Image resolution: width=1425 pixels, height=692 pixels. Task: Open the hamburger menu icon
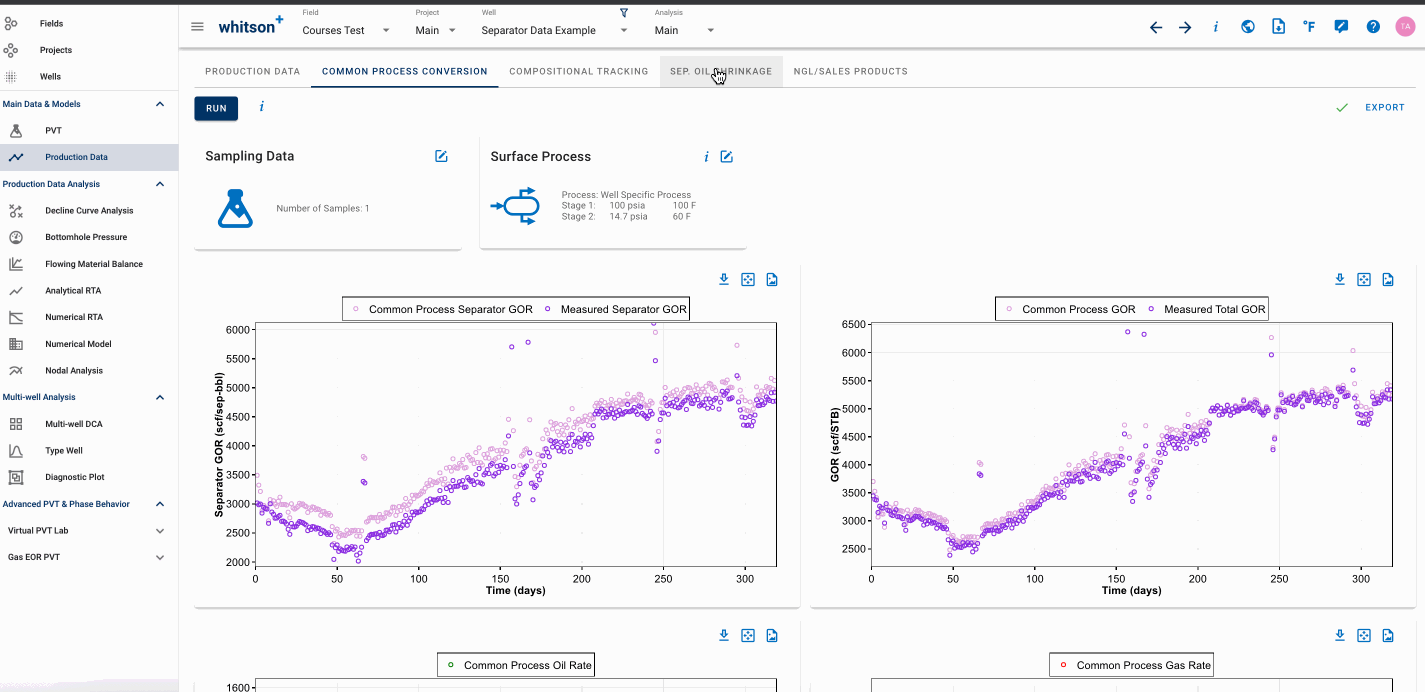197,27
